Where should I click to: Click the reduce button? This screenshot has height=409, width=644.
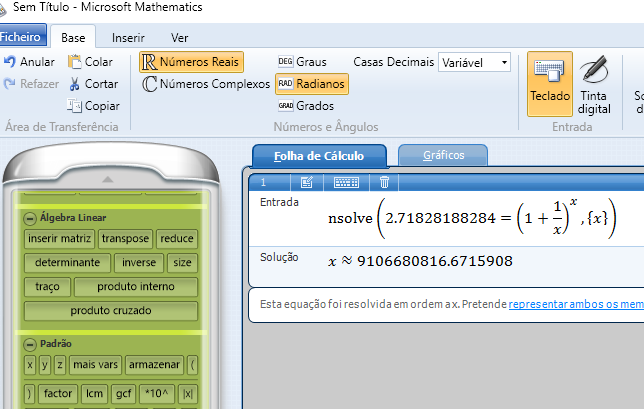click(177, 239)
